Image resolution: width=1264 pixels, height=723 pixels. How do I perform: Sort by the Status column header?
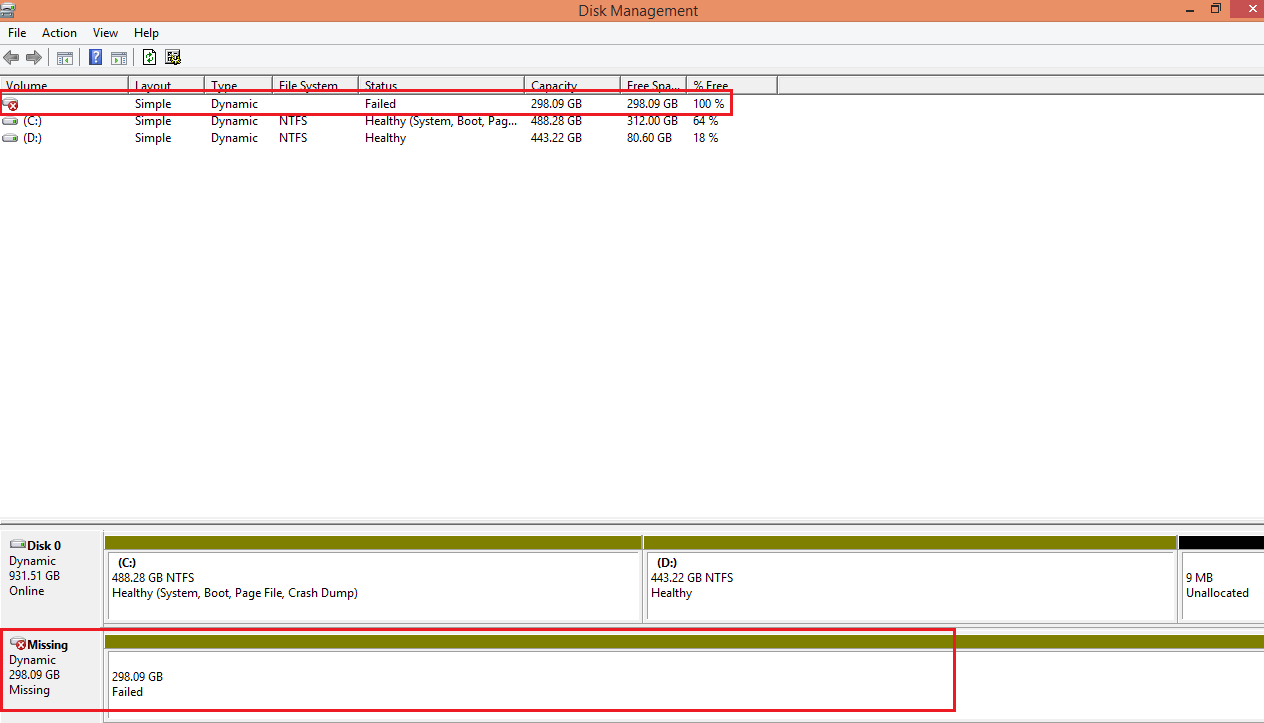point(442,85)
